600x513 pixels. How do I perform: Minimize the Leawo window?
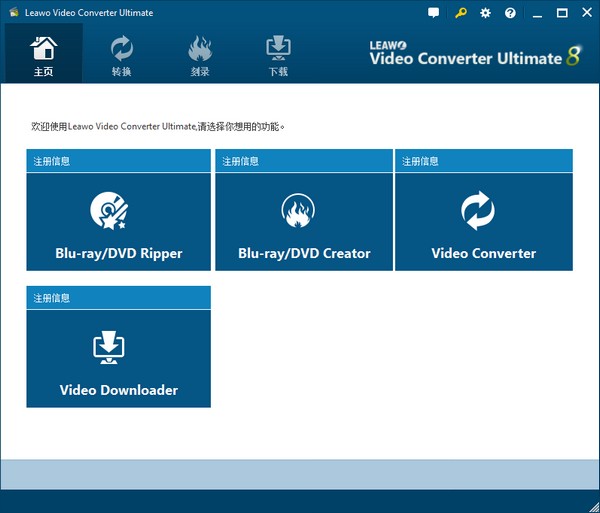[539, 13]
